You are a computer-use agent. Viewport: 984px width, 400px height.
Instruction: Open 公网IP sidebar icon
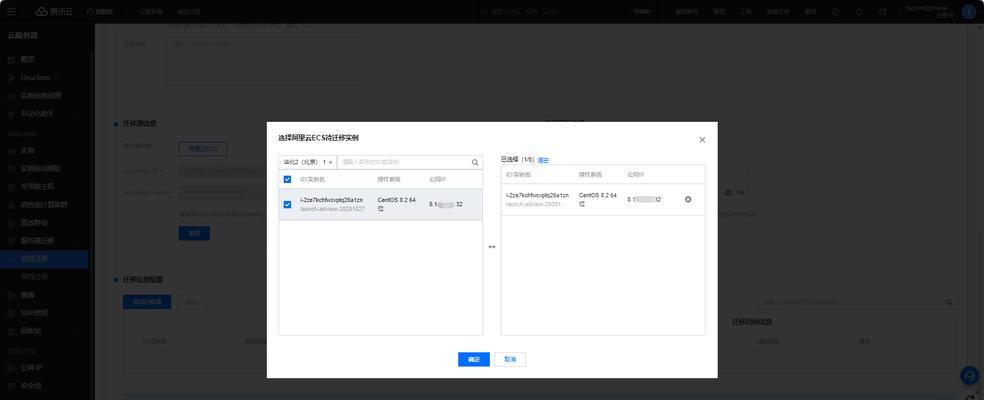click(11, 367)
